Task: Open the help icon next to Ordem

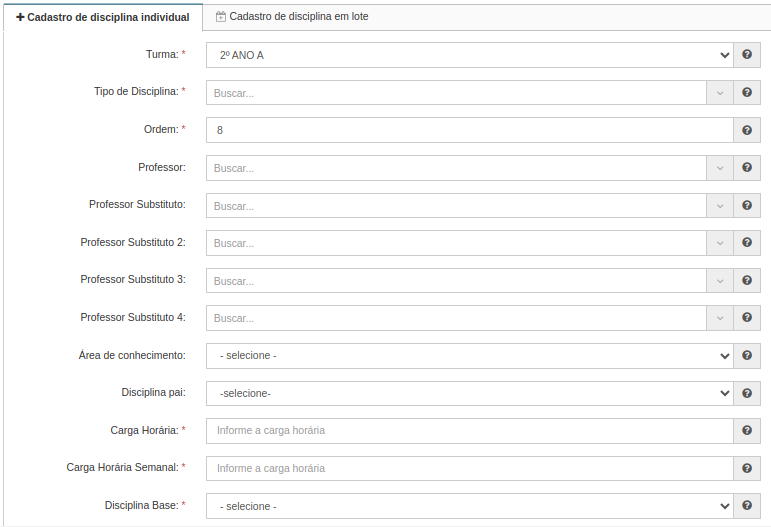Action: pos(746,130)
